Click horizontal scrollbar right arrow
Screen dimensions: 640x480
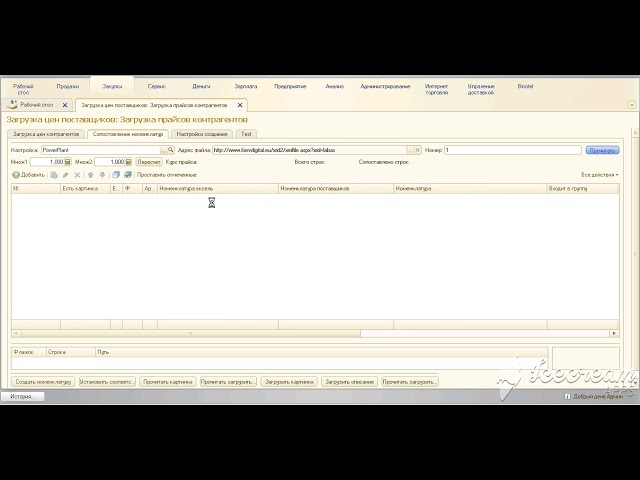(614, 333)
